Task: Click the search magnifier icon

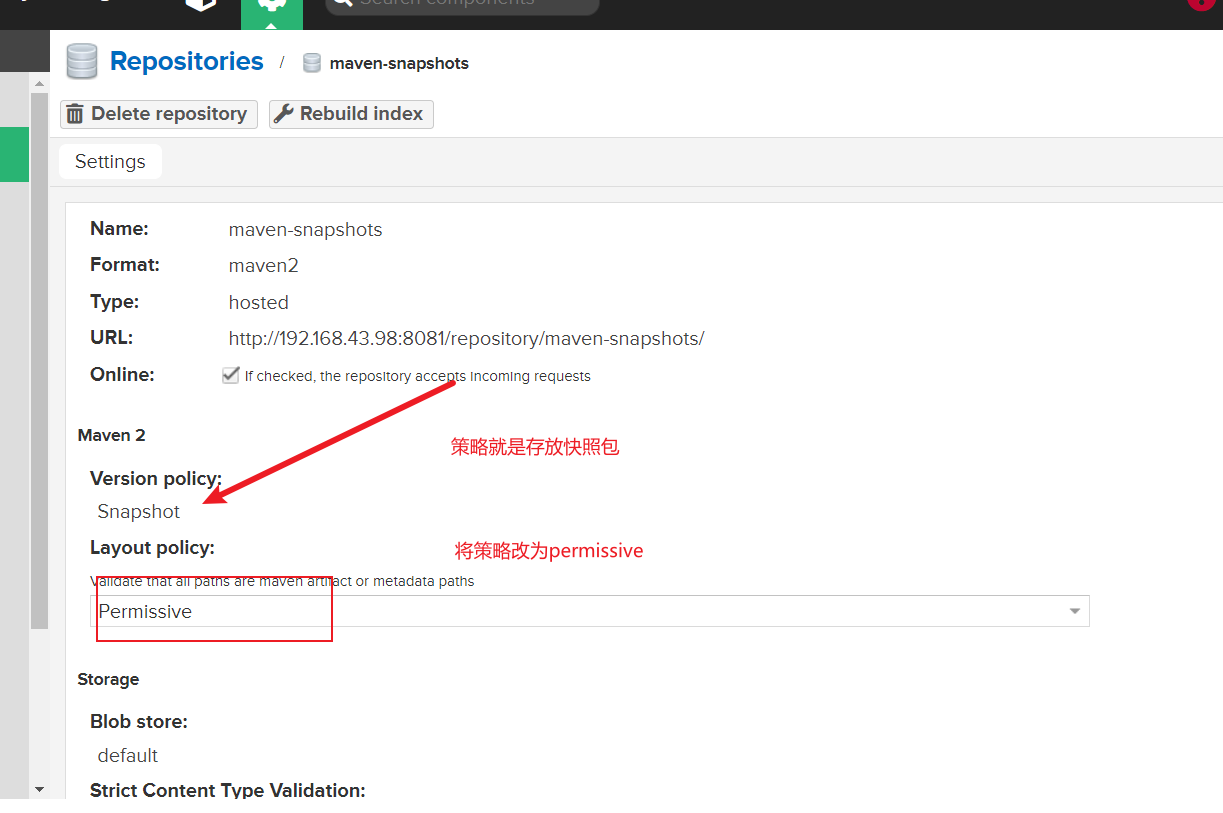Action: point(342,3)
